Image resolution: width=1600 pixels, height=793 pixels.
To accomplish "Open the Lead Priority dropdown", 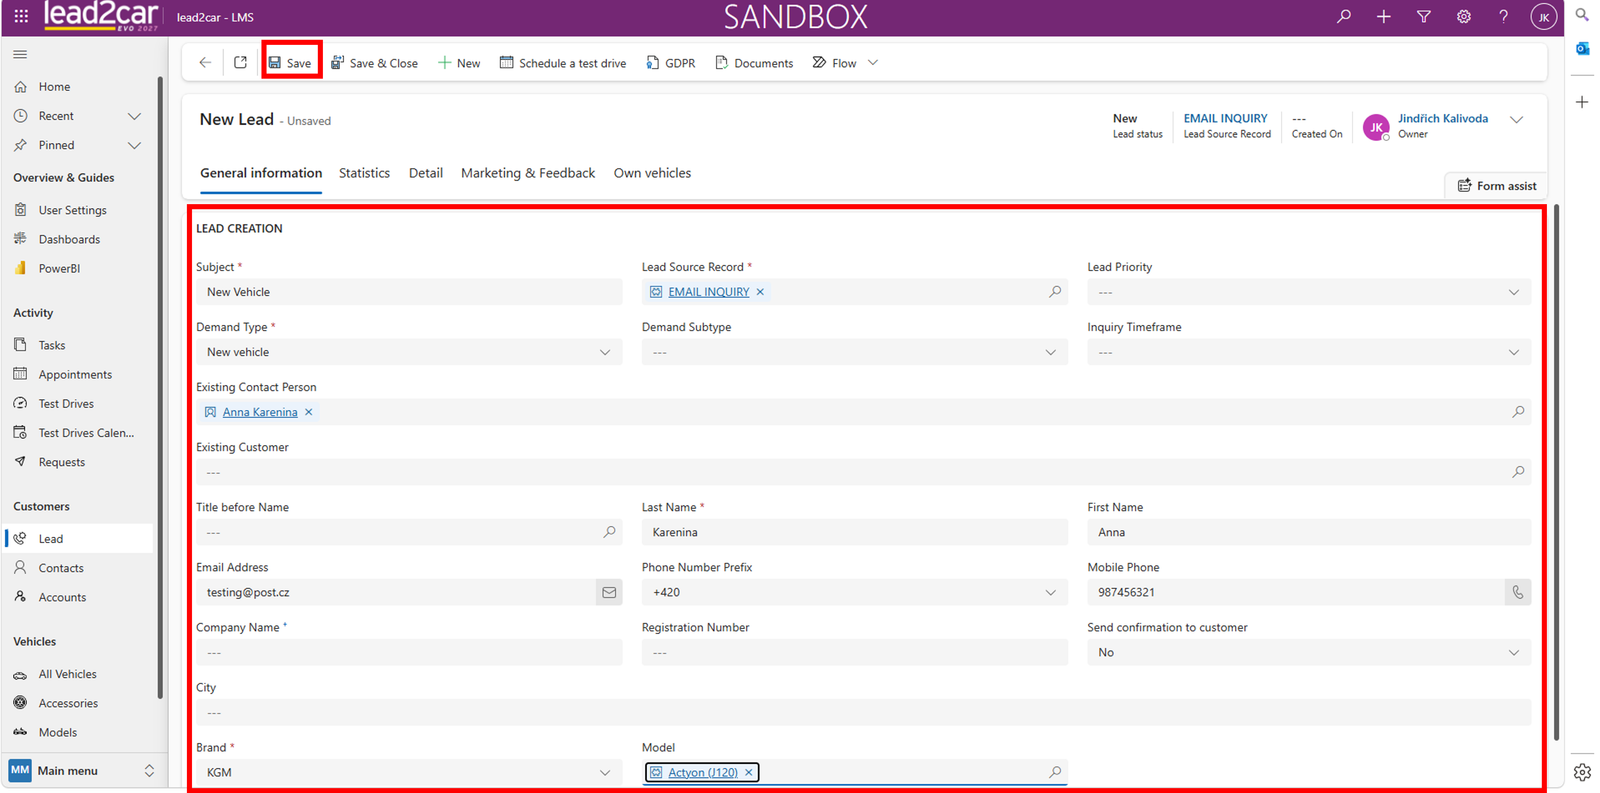I will click(1309, 292).
